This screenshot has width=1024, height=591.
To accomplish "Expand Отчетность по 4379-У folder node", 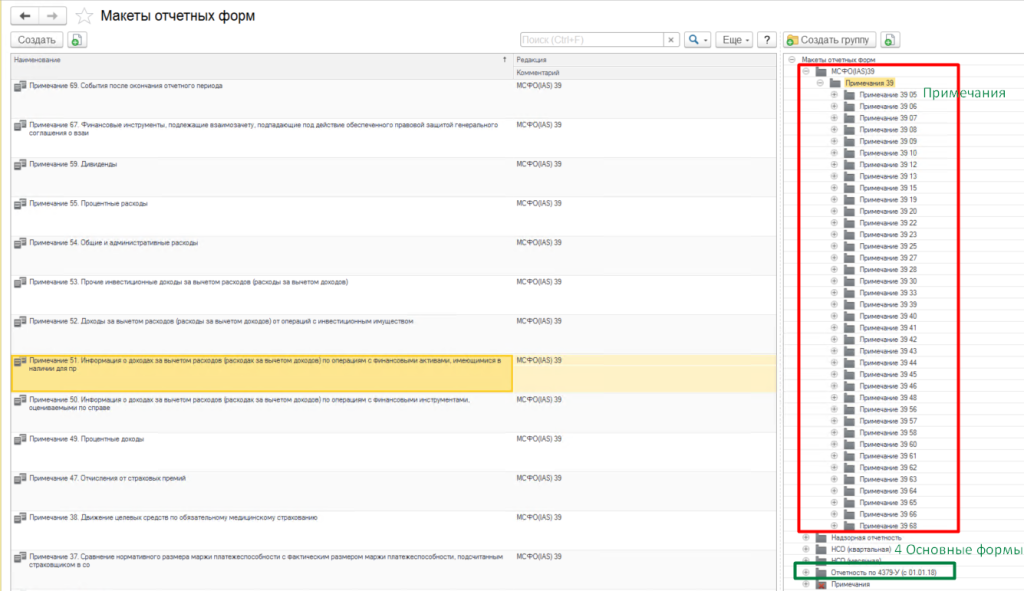I will pyautogui.click(x=806, y=572).
